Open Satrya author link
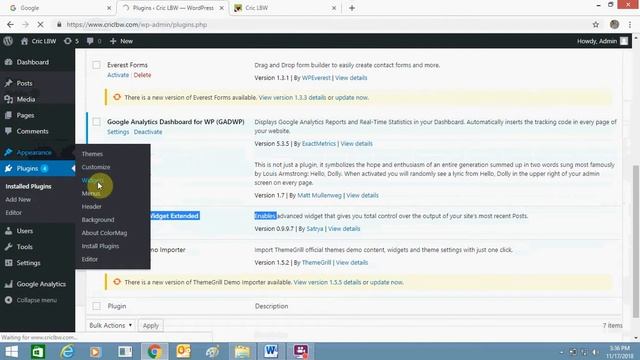 pyautogui.click(x=315, y=229)
